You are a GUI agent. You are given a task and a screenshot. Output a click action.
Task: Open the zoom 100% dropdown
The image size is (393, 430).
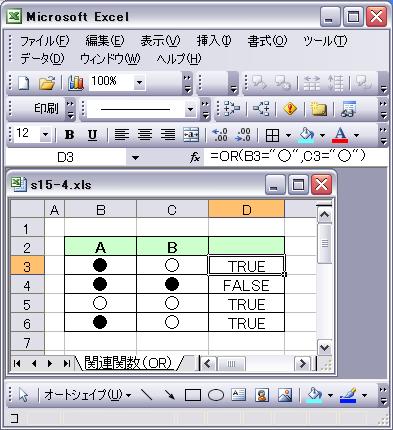(139, 82)
